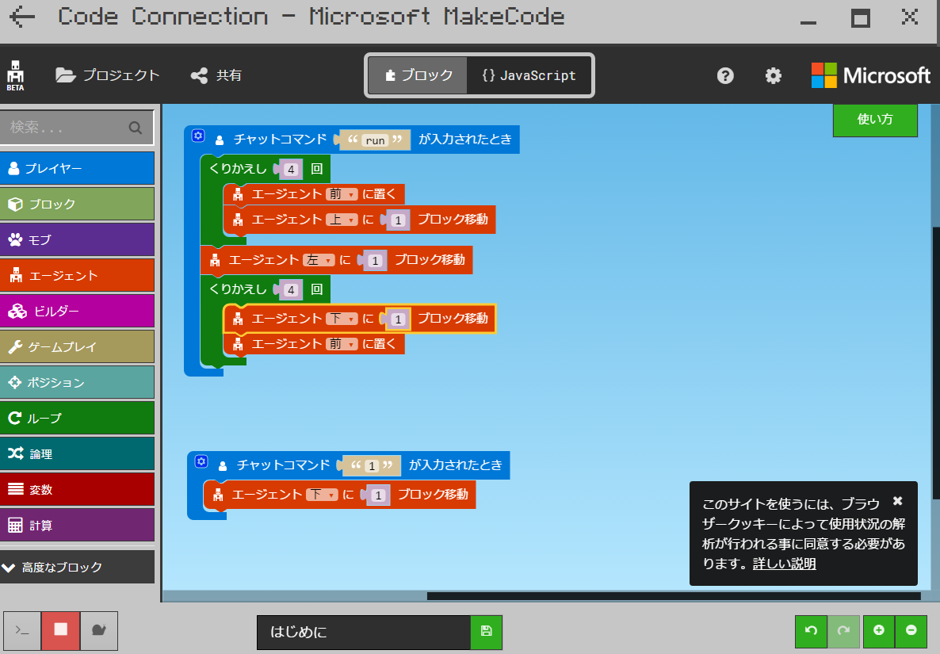The height and width of the screenshot is (654, 940).
Task: Toggle the slow-motion turtle mode button
Action: [99, 631]
